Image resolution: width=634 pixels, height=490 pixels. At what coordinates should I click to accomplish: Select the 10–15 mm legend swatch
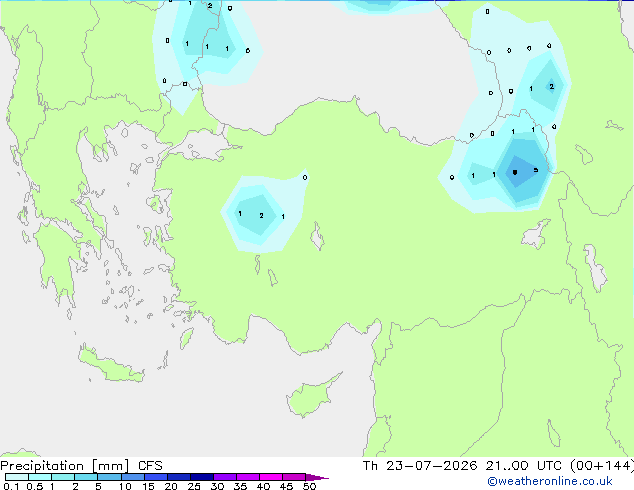tap(132, 477)
